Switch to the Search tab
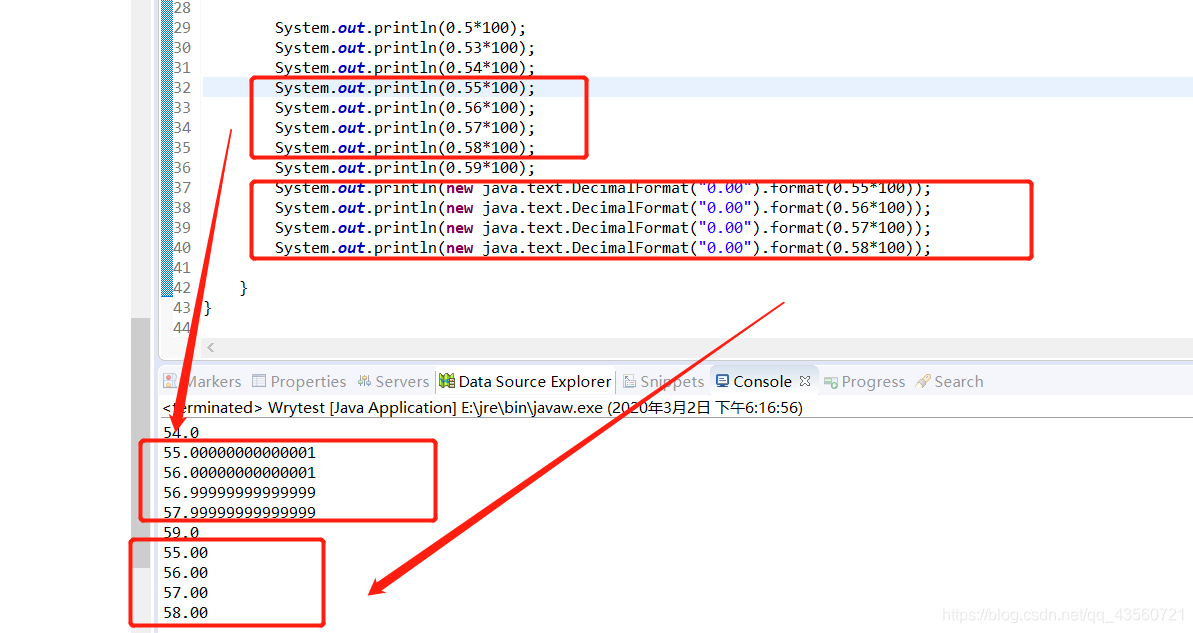The image size is (1193, 633). click(950, 381)
